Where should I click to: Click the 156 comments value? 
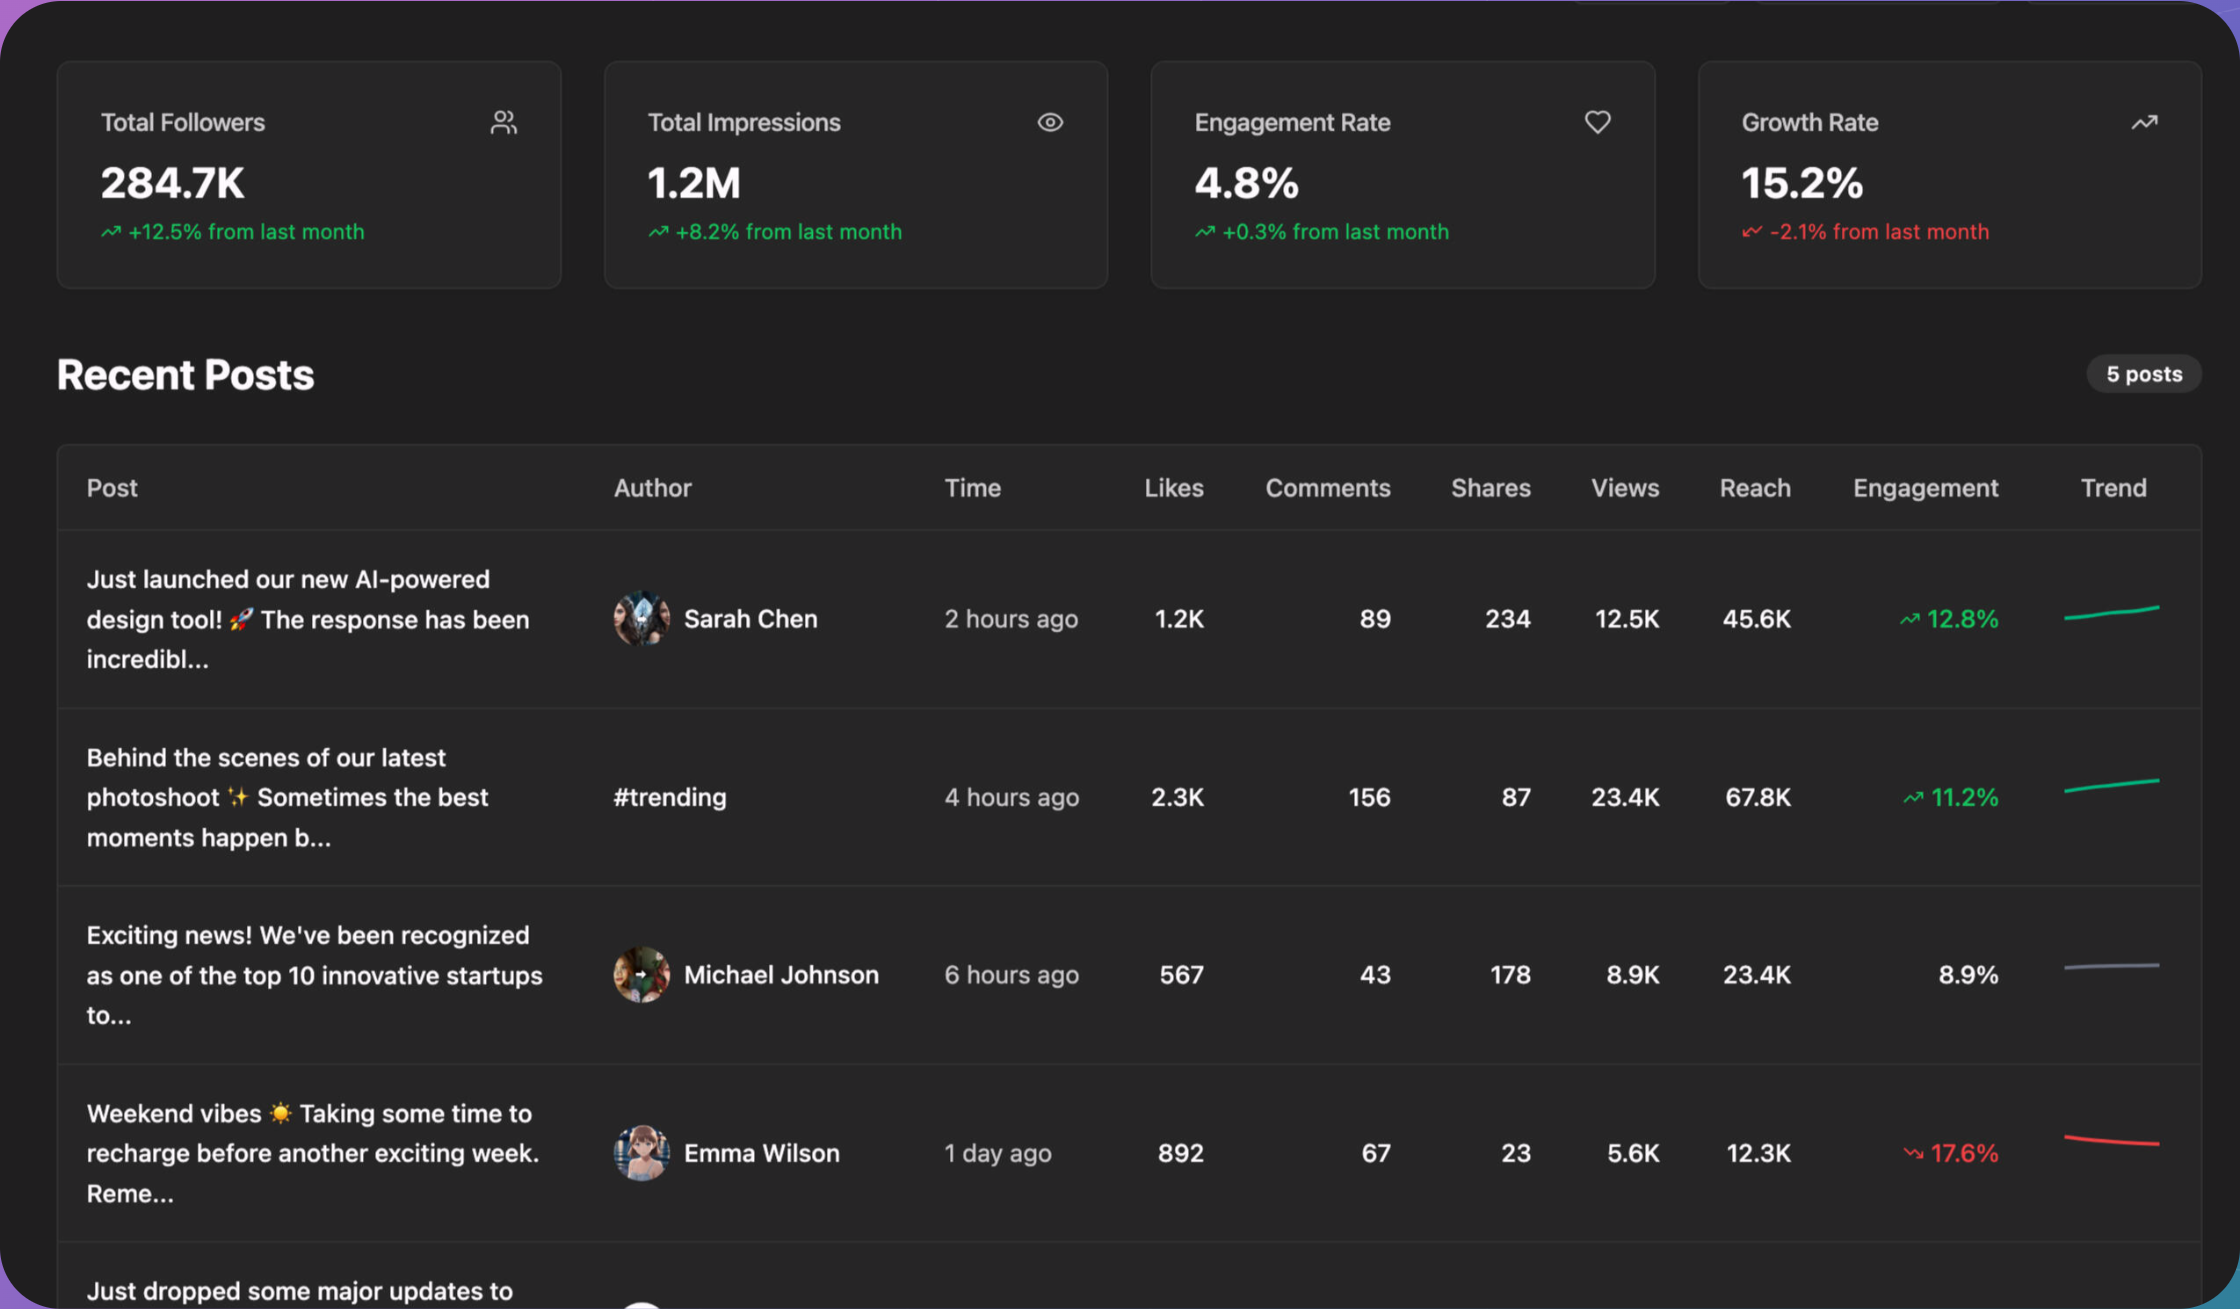point(1369,797)
